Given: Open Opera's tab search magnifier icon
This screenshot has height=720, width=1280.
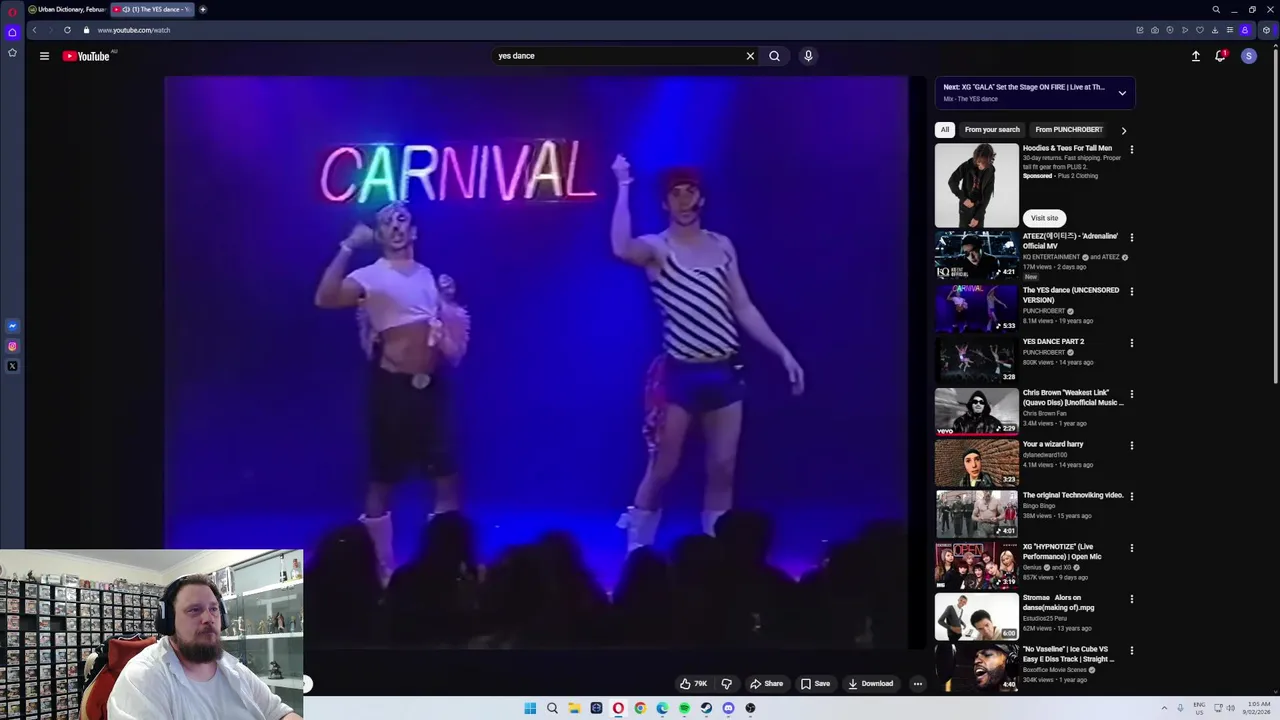Looking at the screenshot, I should 1216,9.
